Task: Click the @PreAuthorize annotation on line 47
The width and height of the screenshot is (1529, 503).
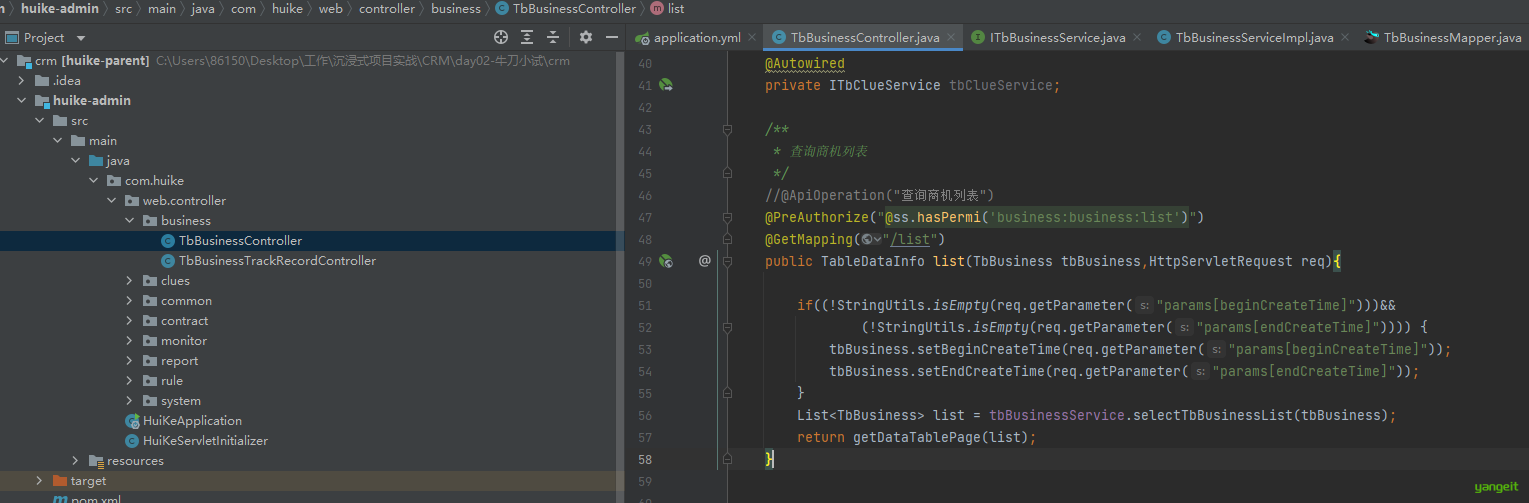Action: (817, 217)
